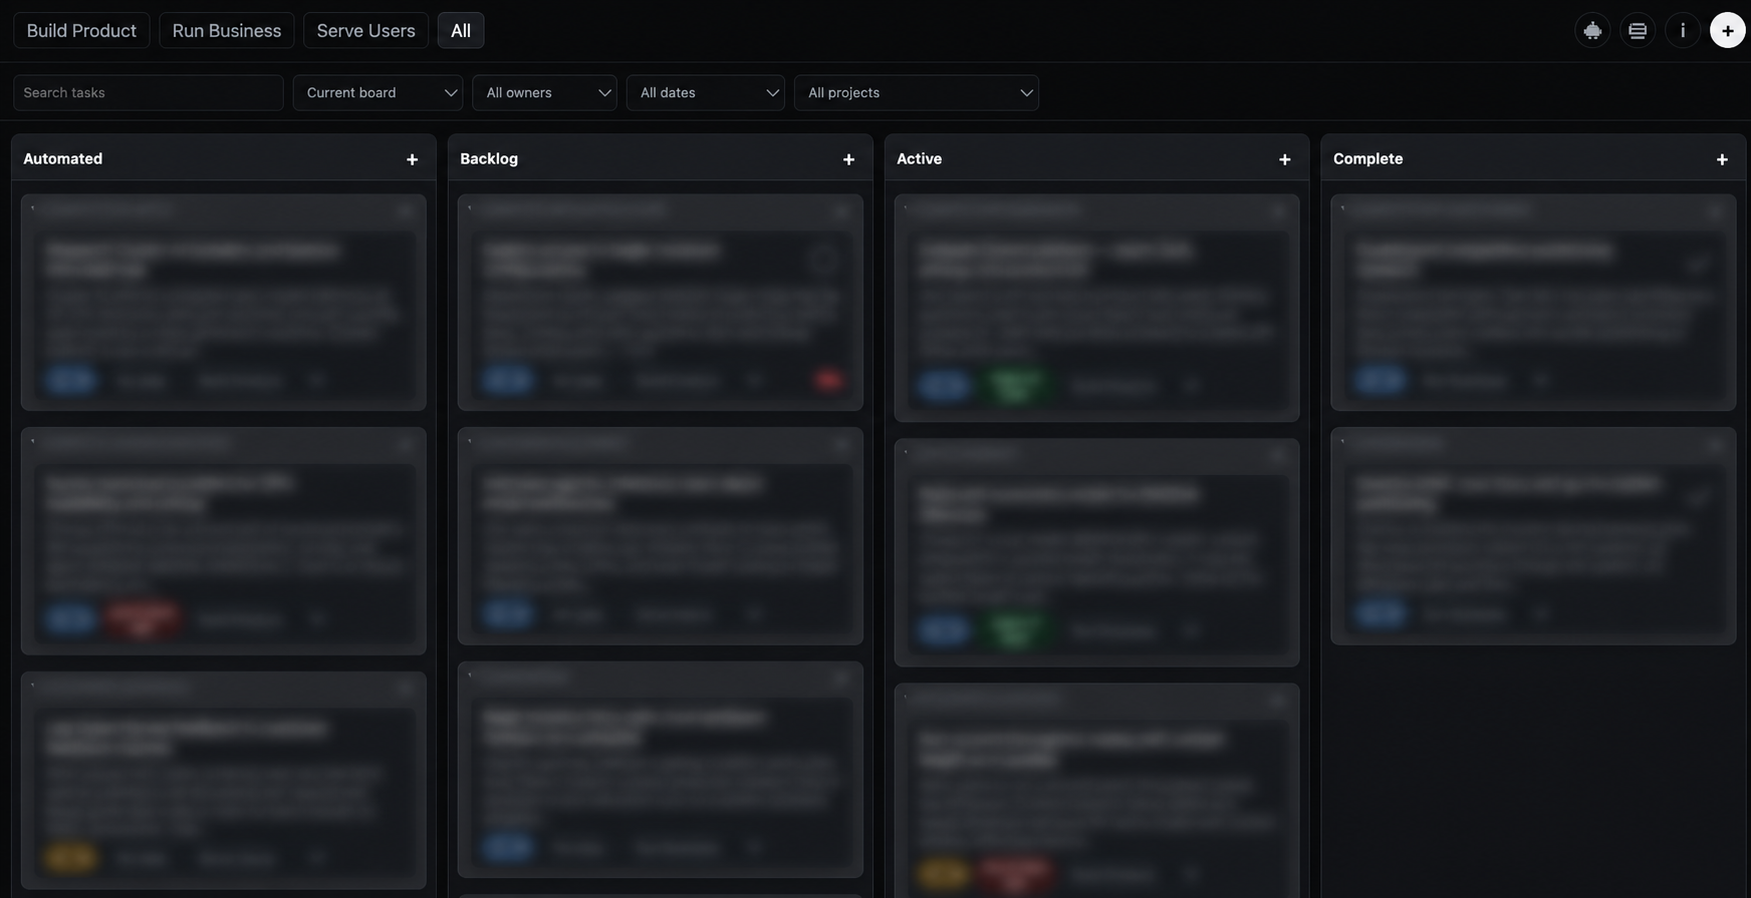Click the Complete column title
The width and height of the screenshot is (1751, 898).
point(1368,159)
